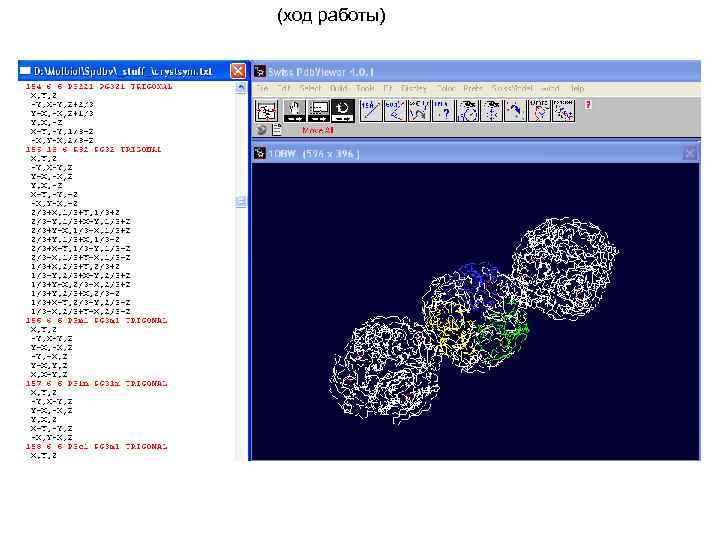Click the line '-X,Y-X,2/3-Z'
Screen dimensions: 720x540
click(x=62, y=141)
